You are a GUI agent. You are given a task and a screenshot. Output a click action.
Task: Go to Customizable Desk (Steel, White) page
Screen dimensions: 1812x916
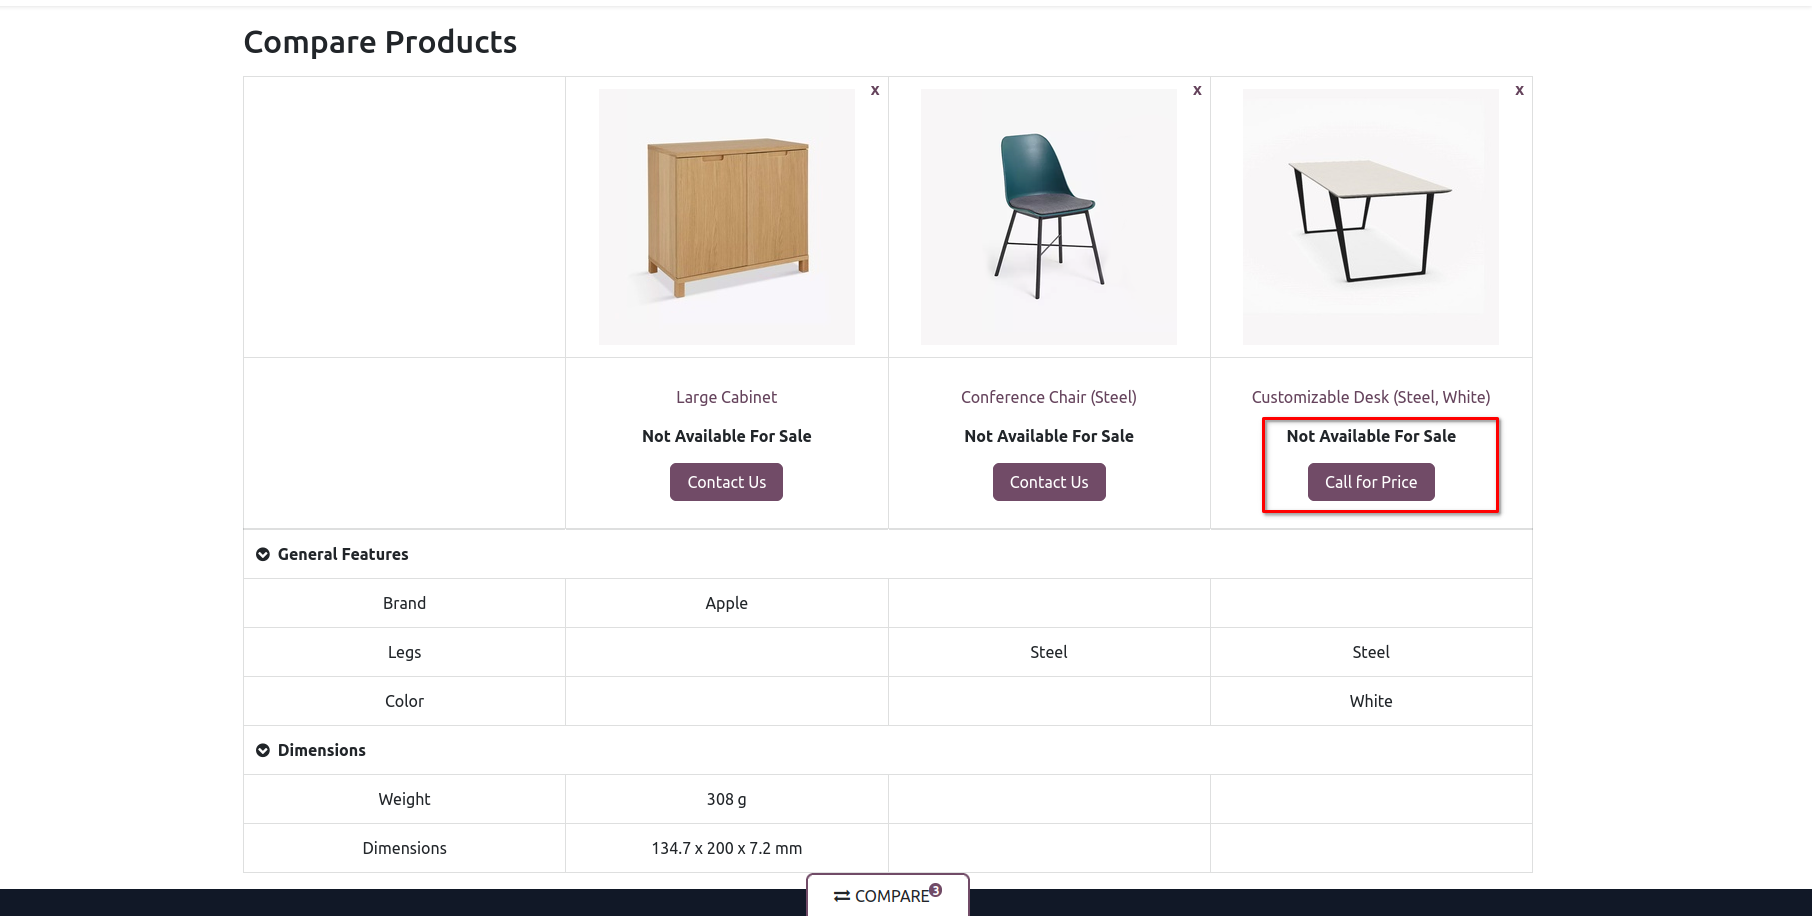1371,397
